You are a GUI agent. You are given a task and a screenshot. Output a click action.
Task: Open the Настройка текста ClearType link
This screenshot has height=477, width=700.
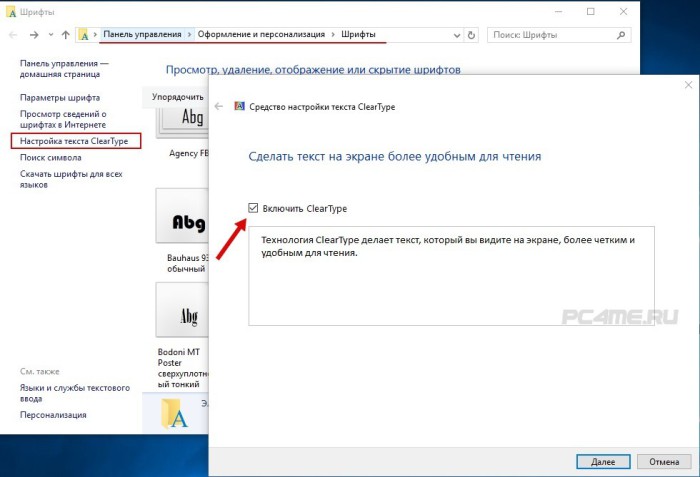[74, 141]
